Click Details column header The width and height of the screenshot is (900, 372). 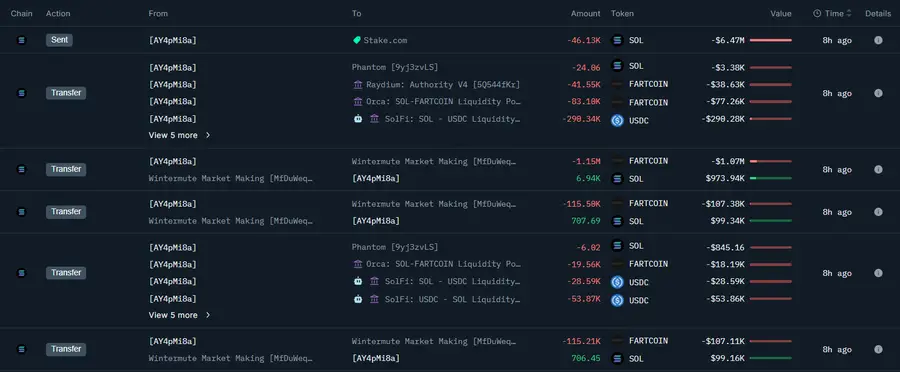point(878,13)
